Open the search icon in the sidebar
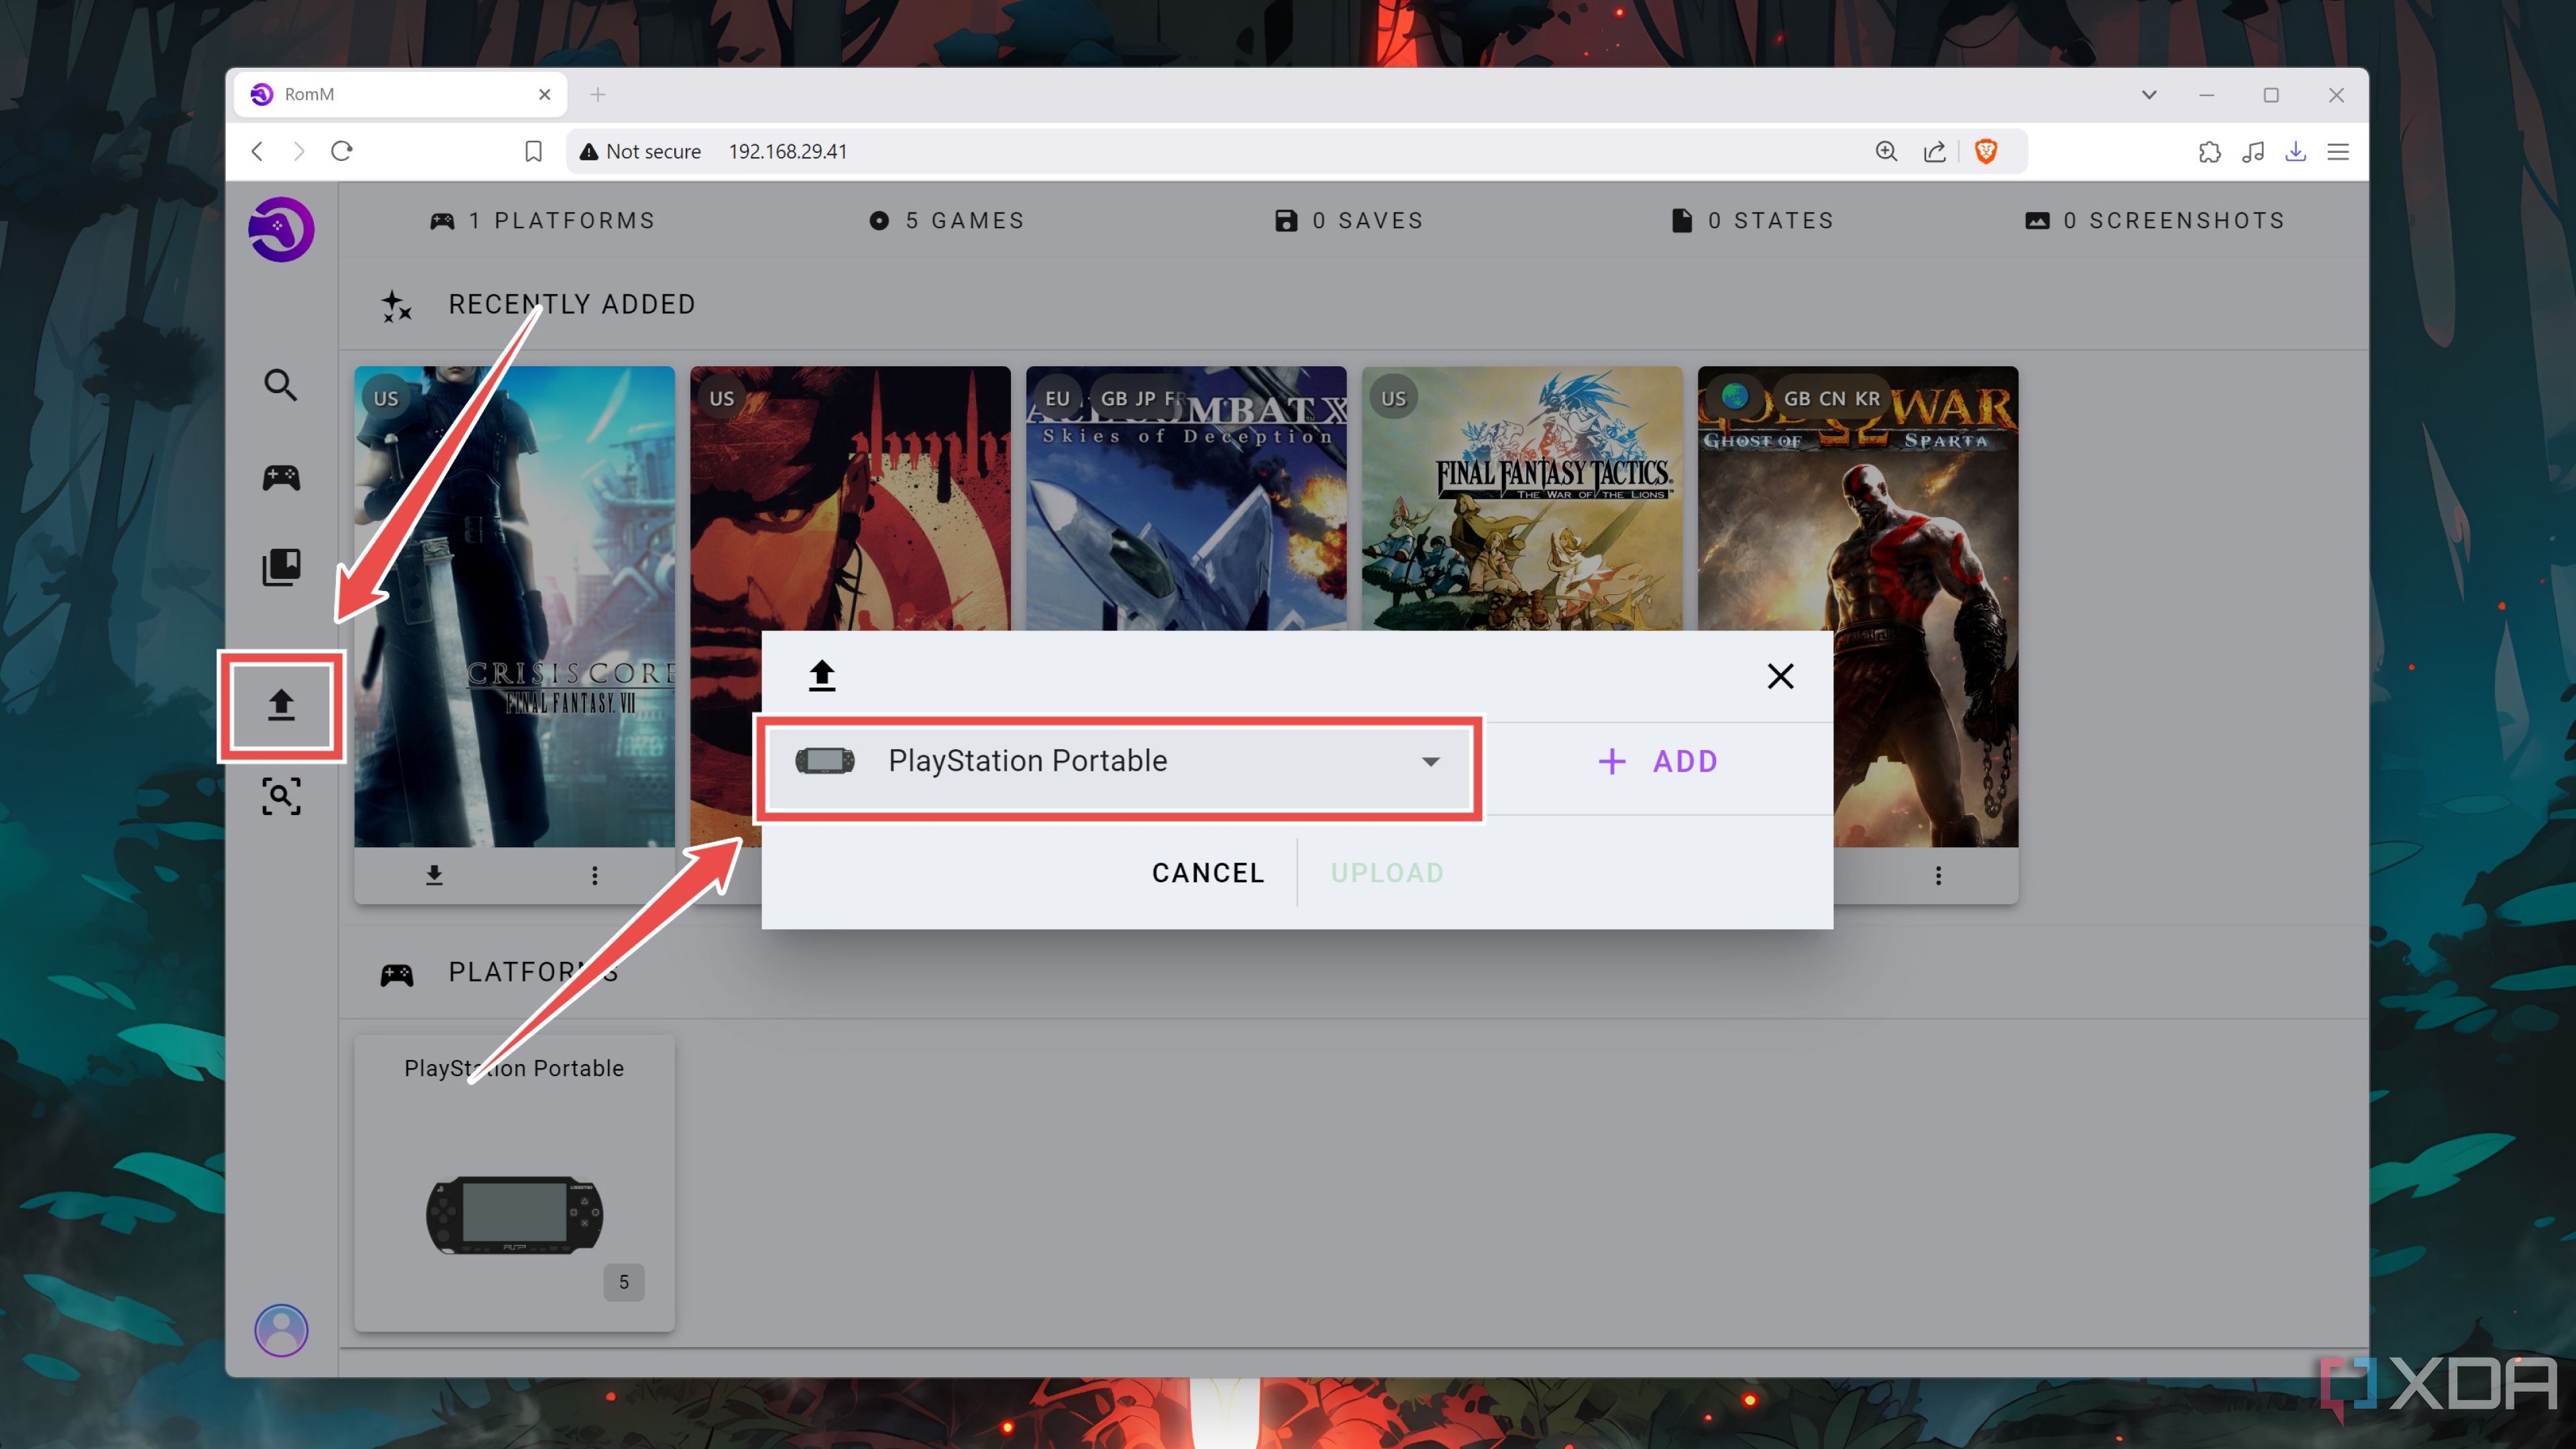 [x=281, y=385]
